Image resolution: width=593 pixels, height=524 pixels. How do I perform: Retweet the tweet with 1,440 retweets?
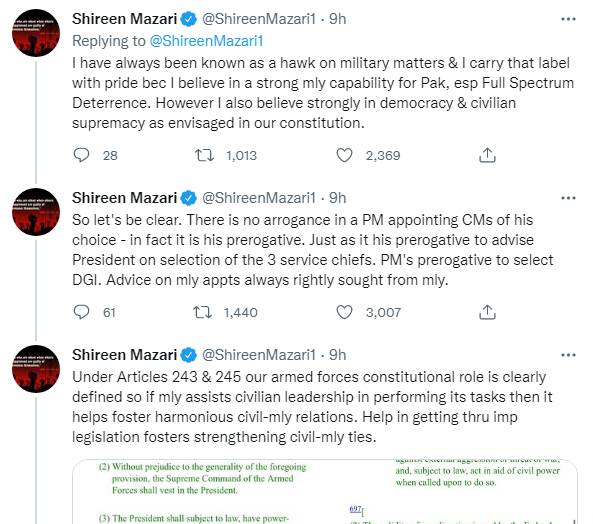pyautogui.click(x=203, y=312)
